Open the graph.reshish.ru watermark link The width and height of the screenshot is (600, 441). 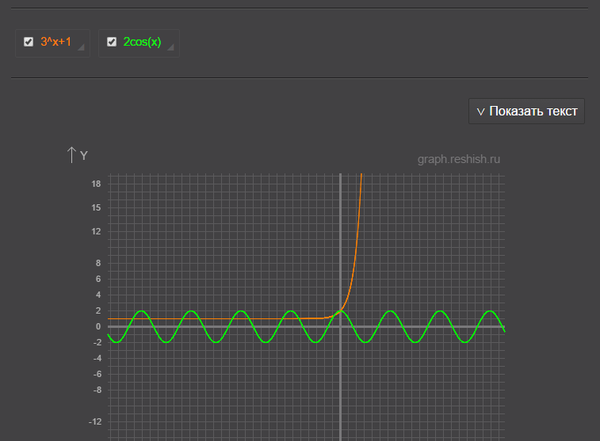pyautogui.click(x=459, y=158)
